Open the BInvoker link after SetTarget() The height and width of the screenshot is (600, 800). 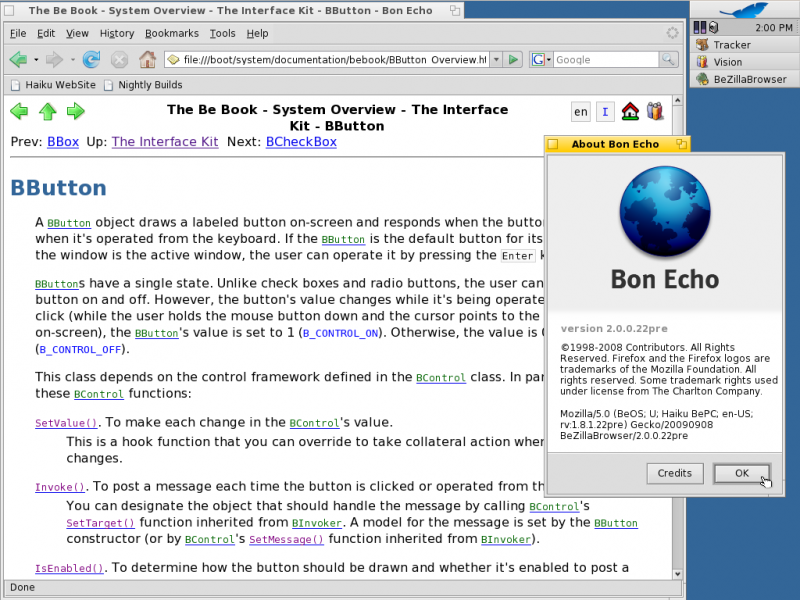[x=317, y=523]
